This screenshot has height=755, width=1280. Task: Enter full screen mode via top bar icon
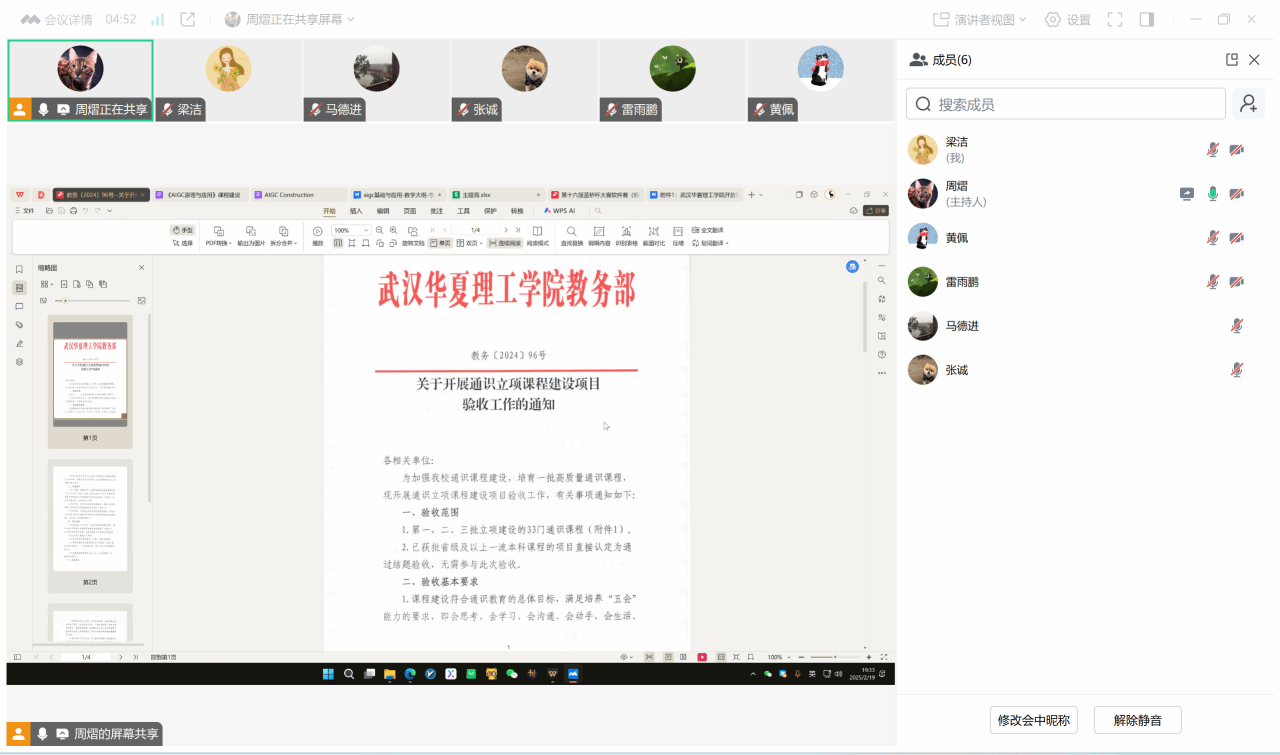[x=1115, y=20]
